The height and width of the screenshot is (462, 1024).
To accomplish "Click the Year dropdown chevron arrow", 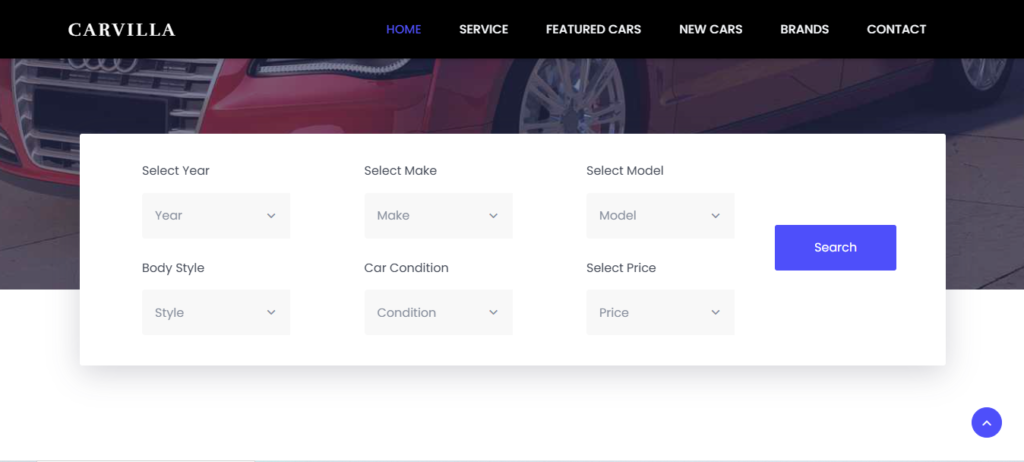I will click(271, 216).
